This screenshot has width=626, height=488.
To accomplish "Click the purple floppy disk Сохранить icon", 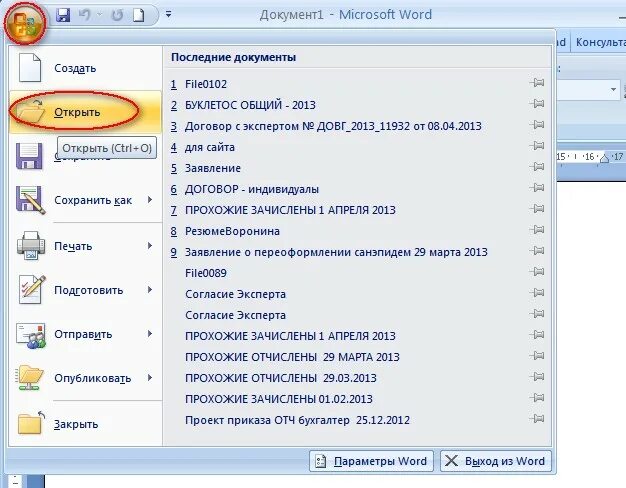I will [x=29, y=156].
